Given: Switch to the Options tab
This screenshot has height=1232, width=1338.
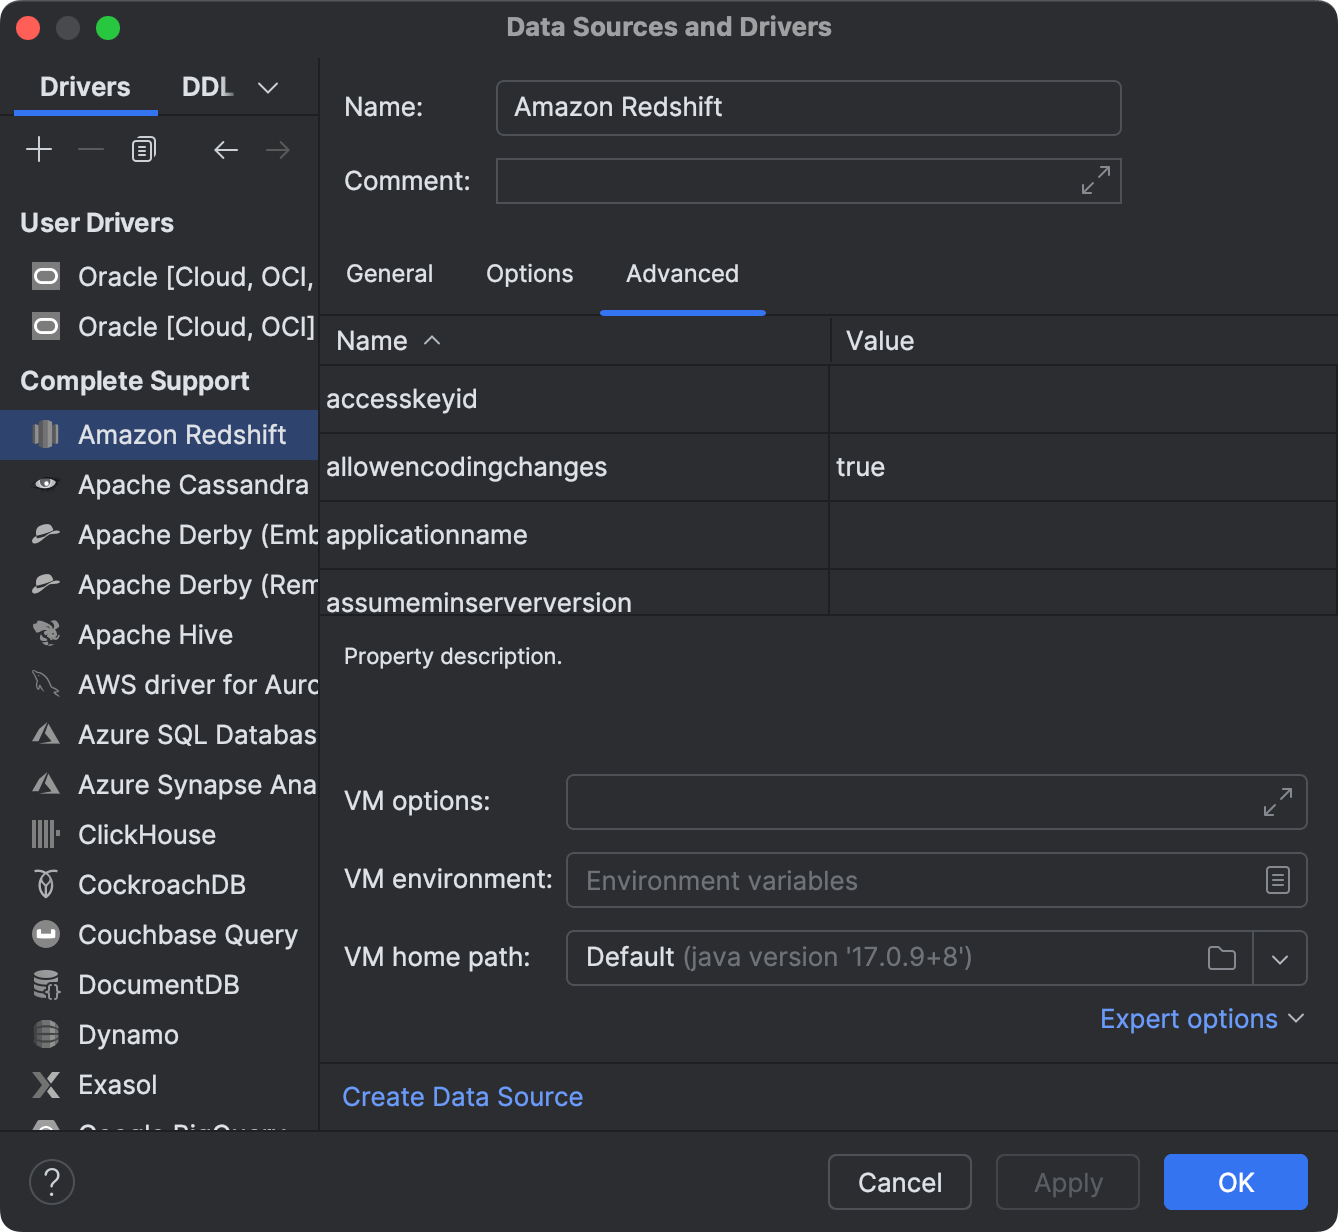Looking at the screenshot, I should click(529, 274).
